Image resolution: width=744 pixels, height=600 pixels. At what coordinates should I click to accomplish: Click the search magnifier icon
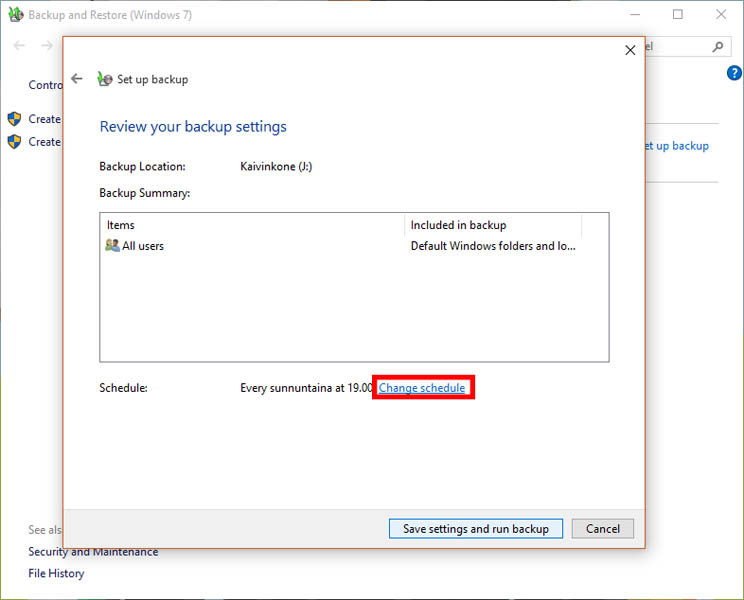[x=717, y=46]
